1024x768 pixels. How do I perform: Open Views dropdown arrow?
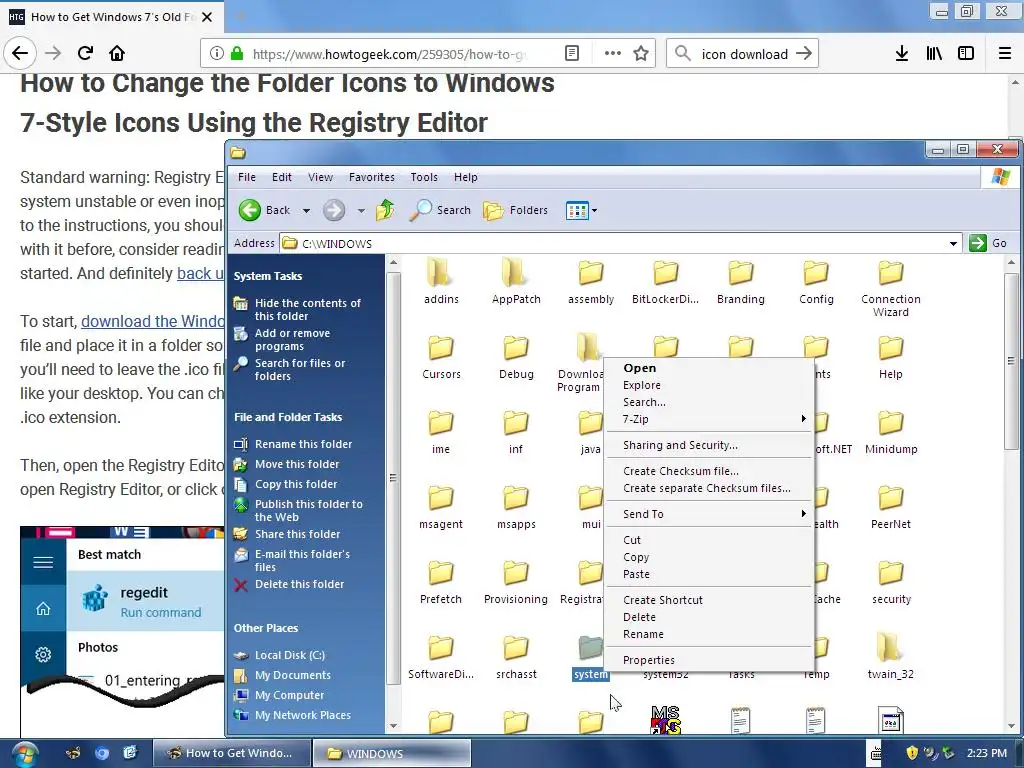pyautogui.click(x=594, y=211)
